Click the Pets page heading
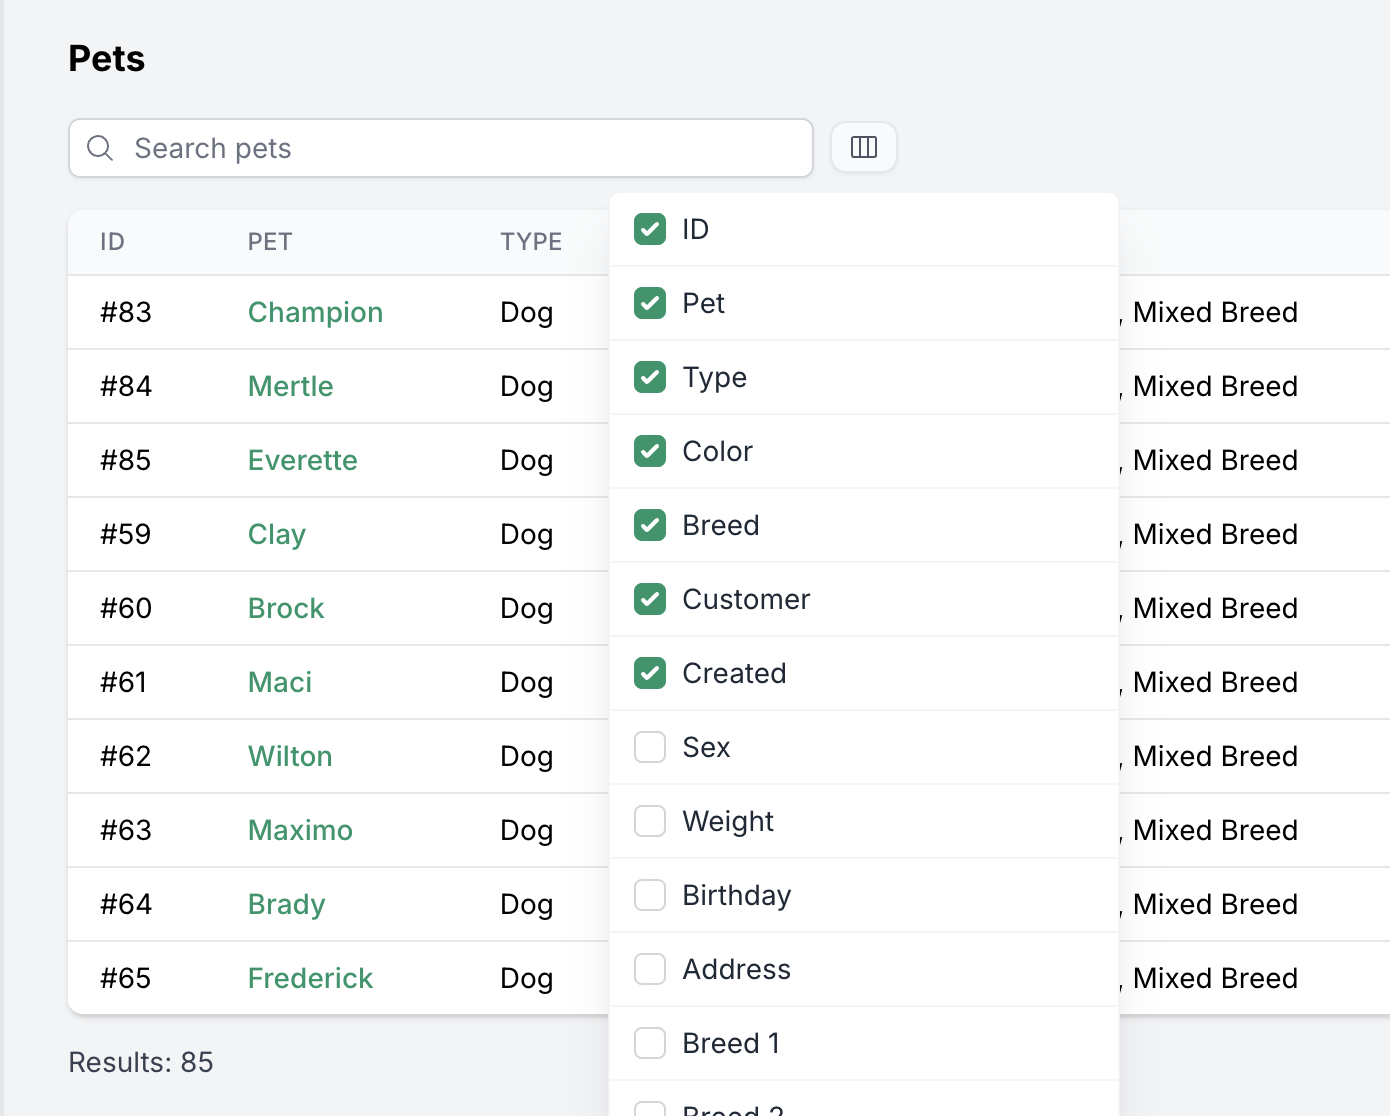Screen dimensions: 1390x1116 click(x=107, y=59)
